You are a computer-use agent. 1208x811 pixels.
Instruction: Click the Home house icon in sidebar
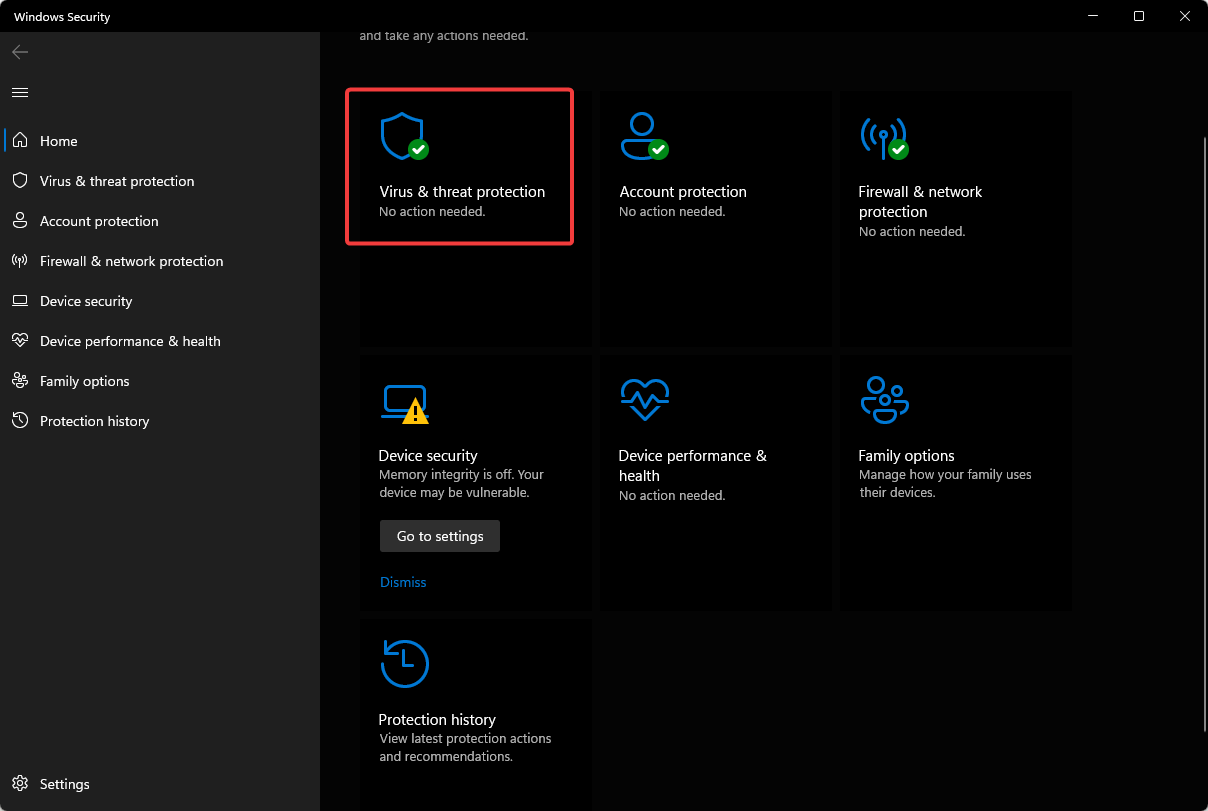(x=20, y=141)
